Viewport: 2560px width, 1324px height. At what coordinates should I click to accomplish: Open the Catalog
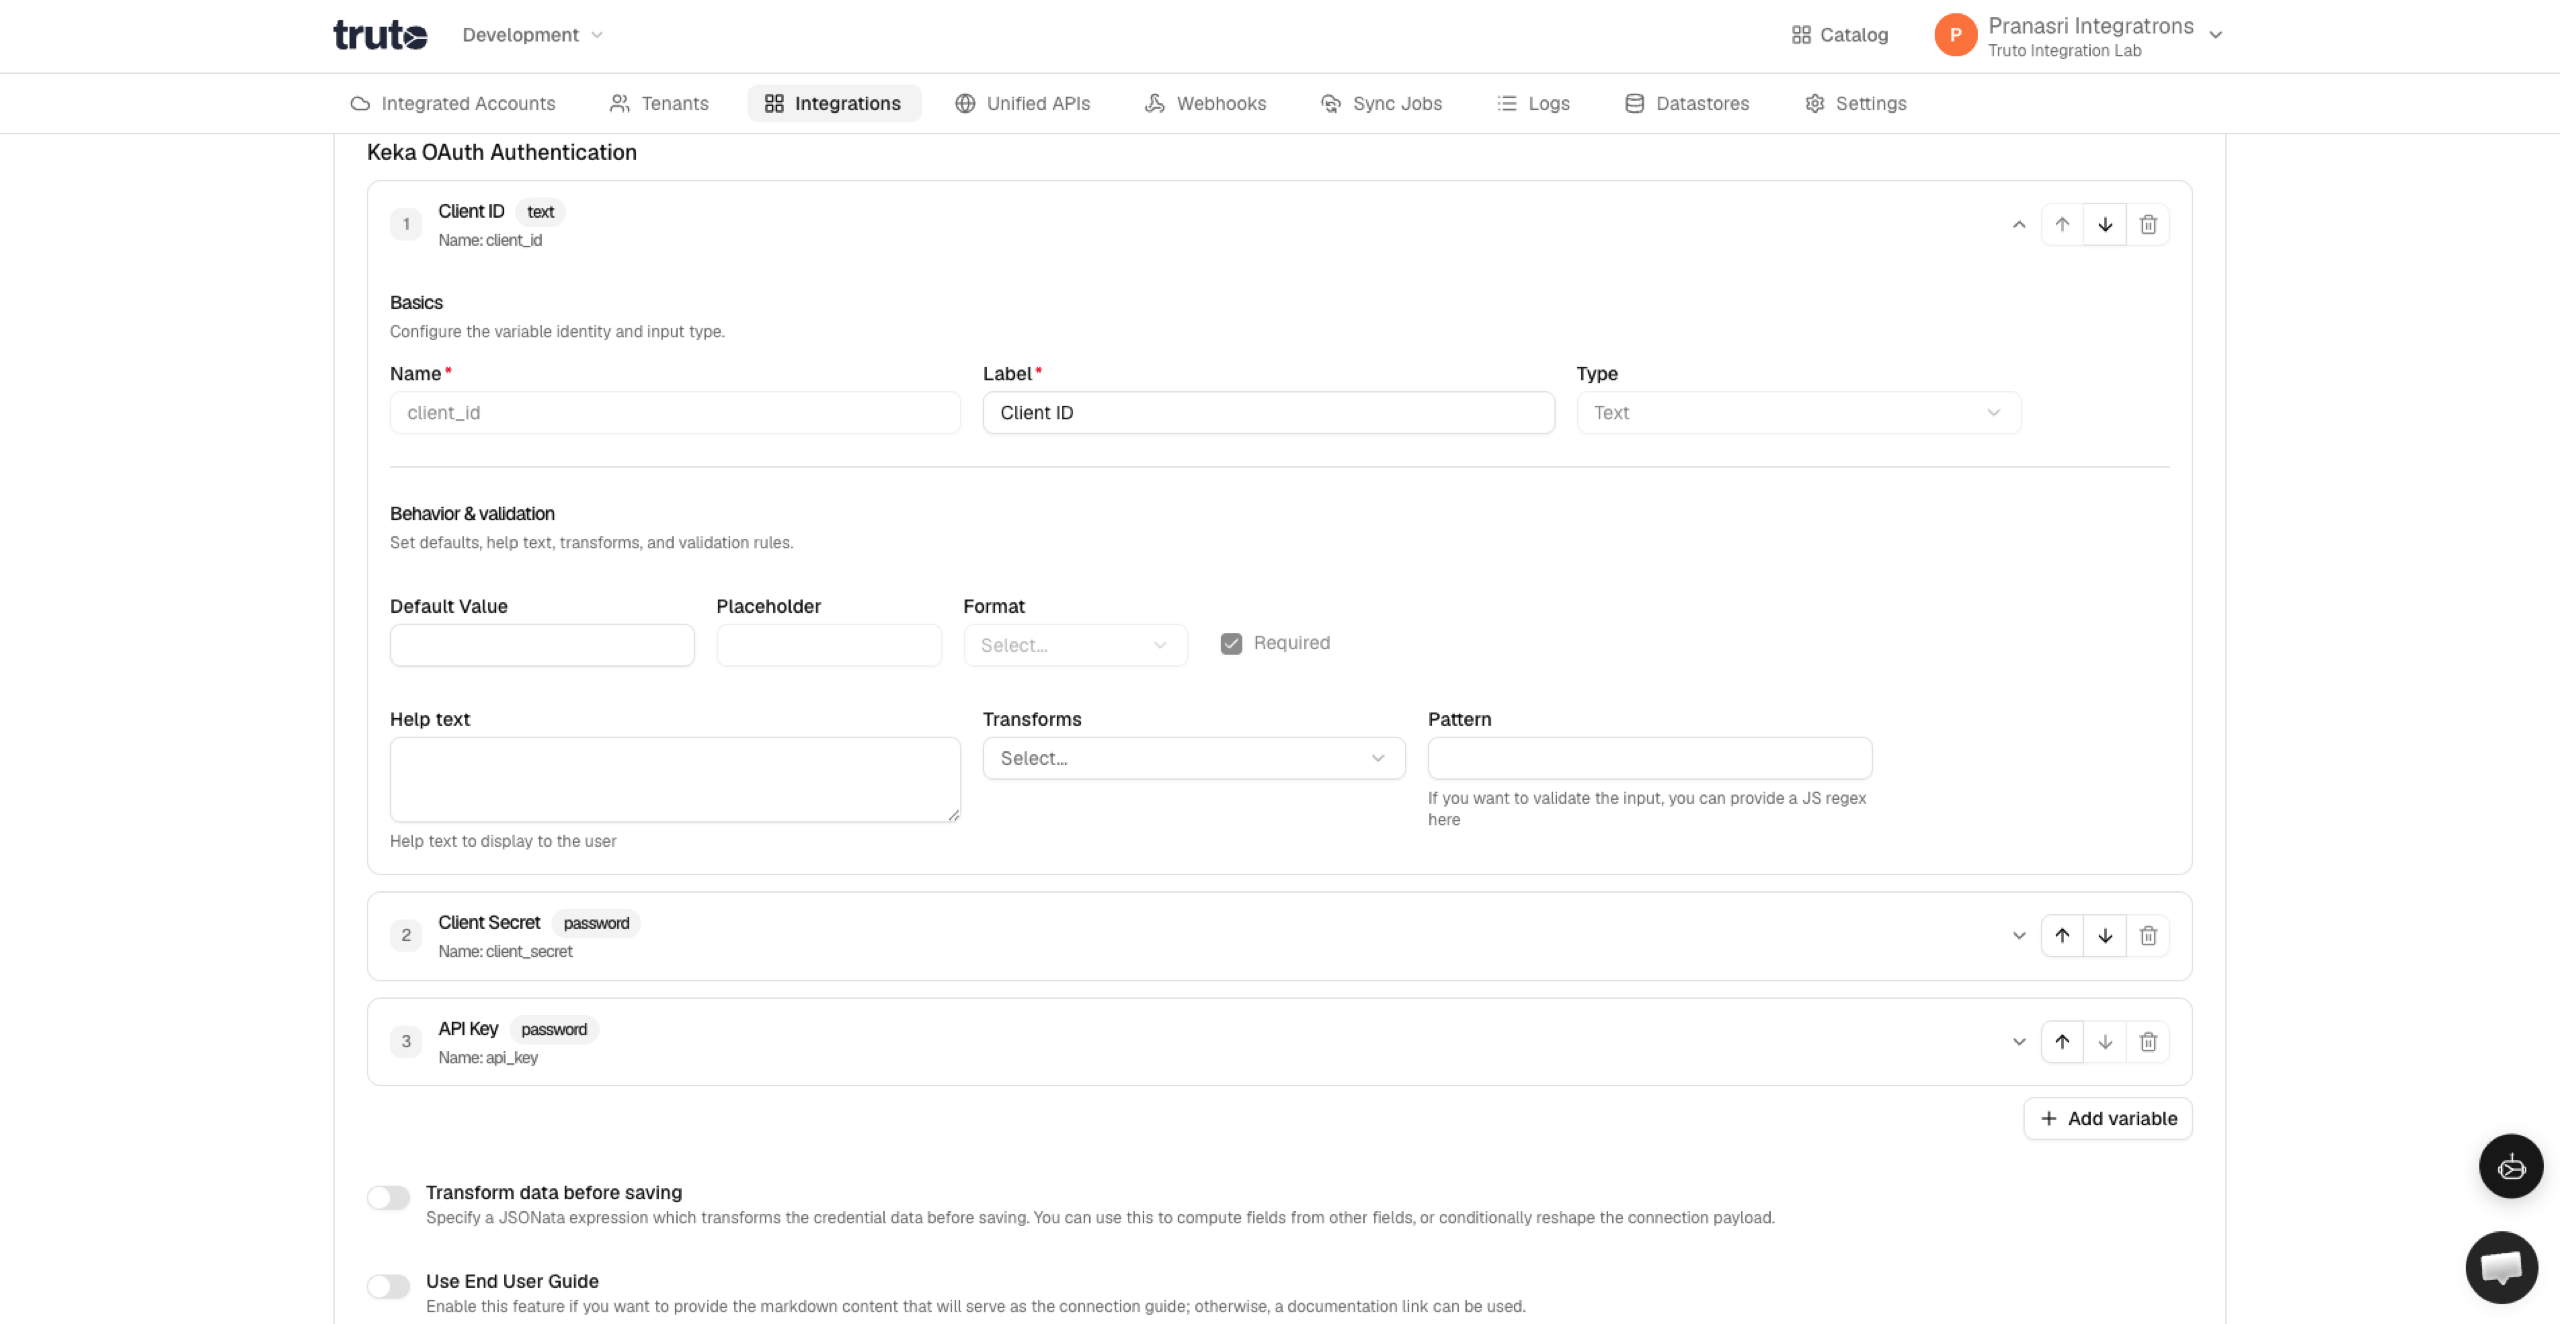click(x=1840, y=35)
